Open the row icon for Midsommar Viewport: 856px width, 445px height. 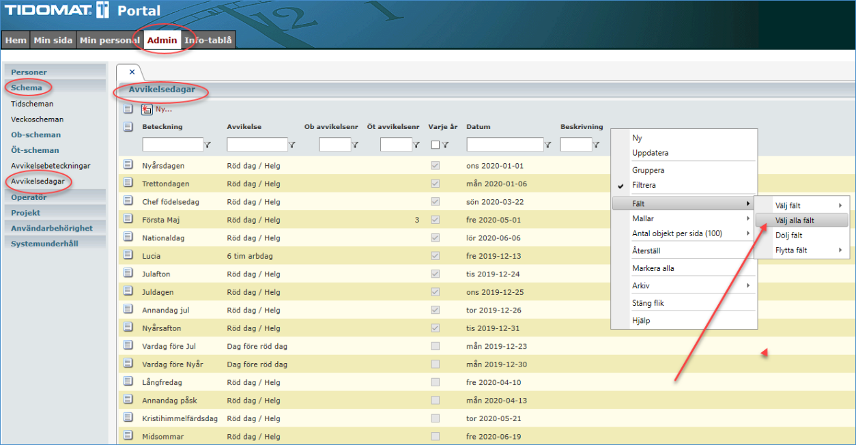tap(128, 435)
